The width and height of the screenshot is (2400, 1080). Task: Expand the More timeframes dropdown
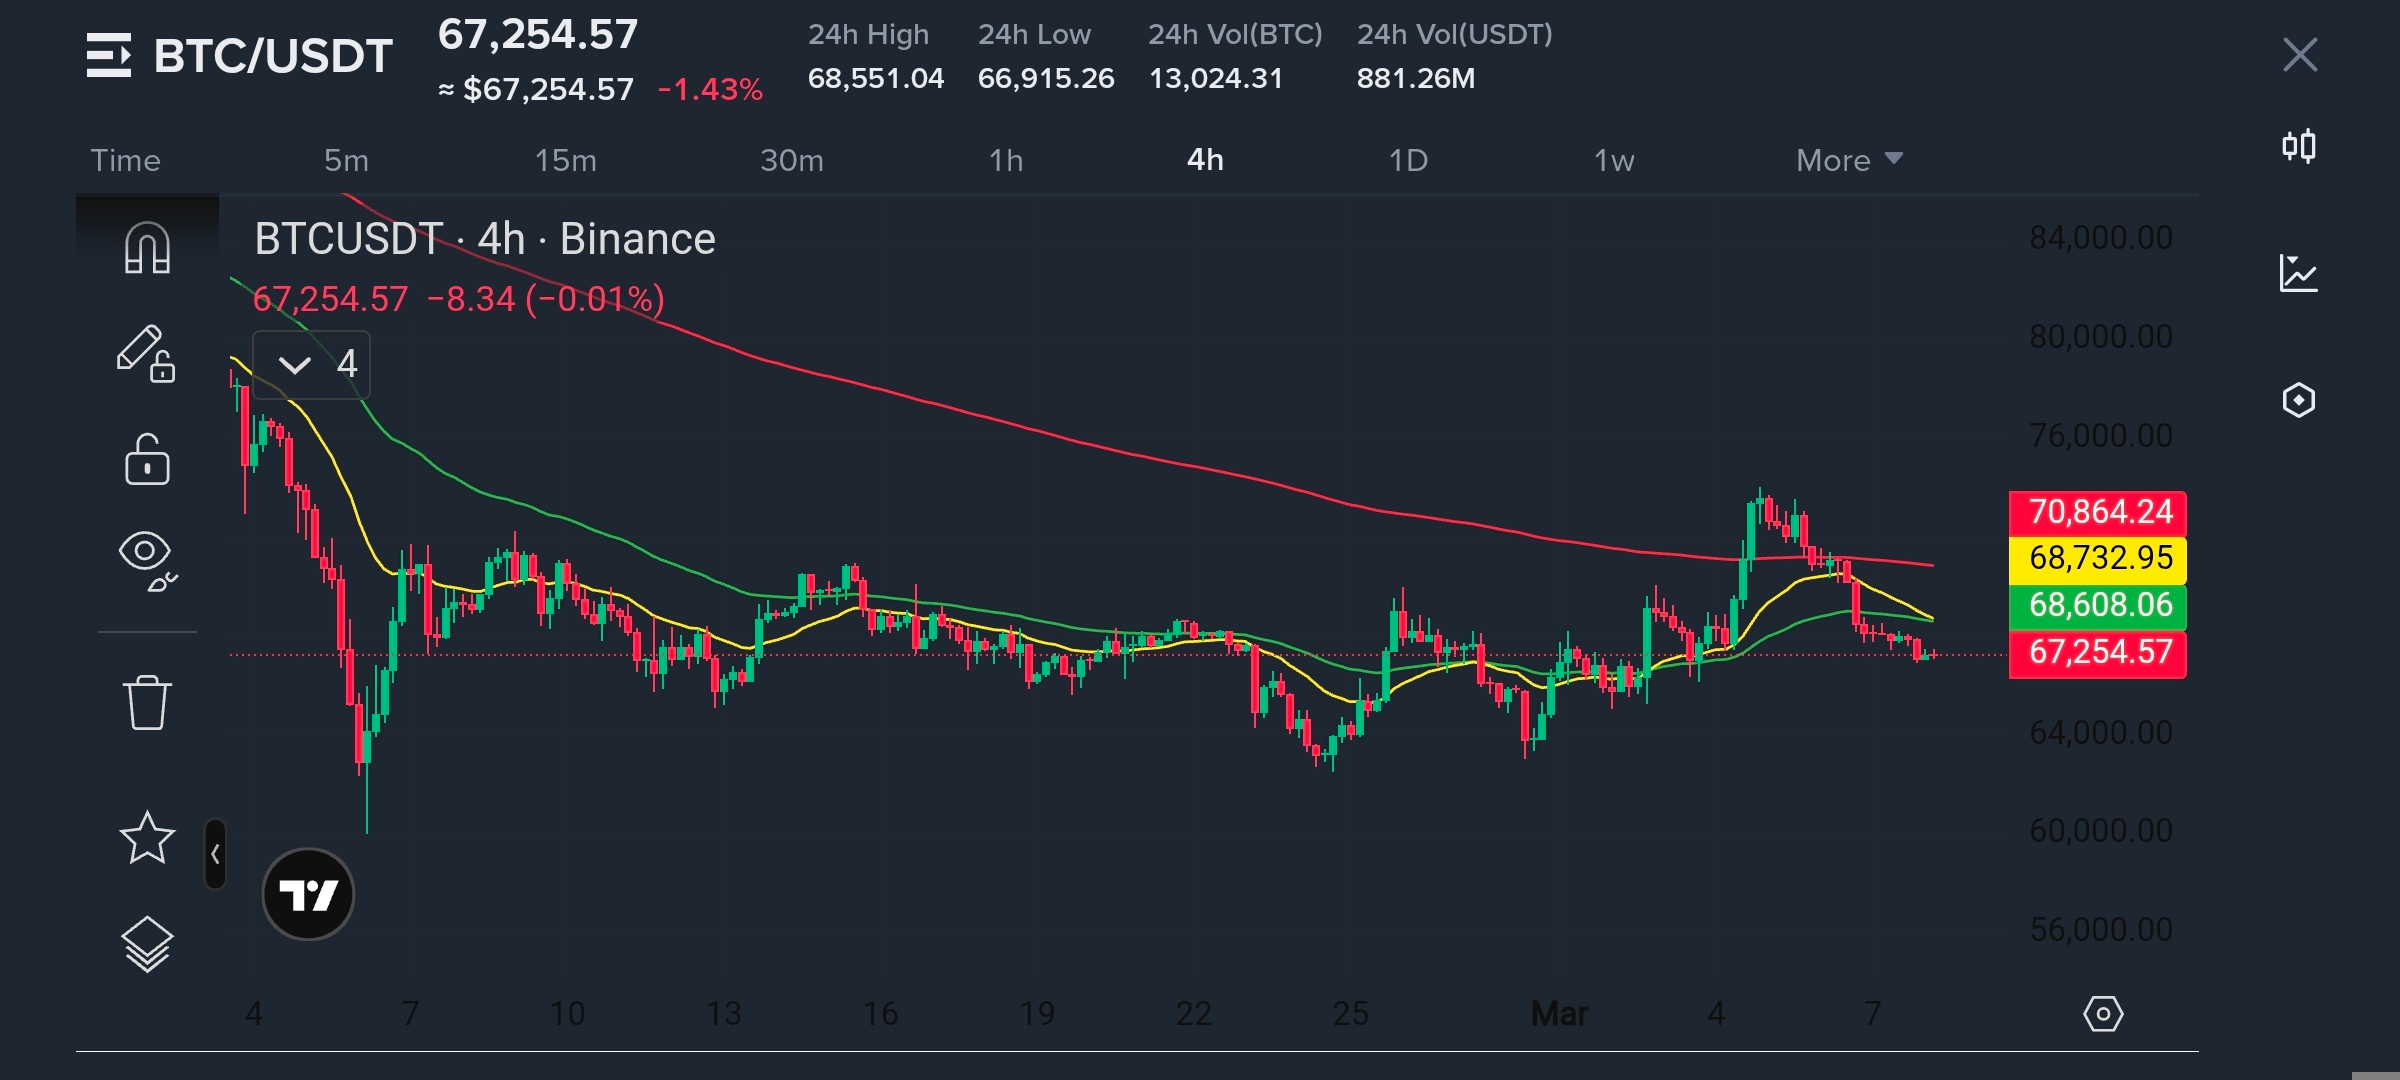(x=1849, y=160)
